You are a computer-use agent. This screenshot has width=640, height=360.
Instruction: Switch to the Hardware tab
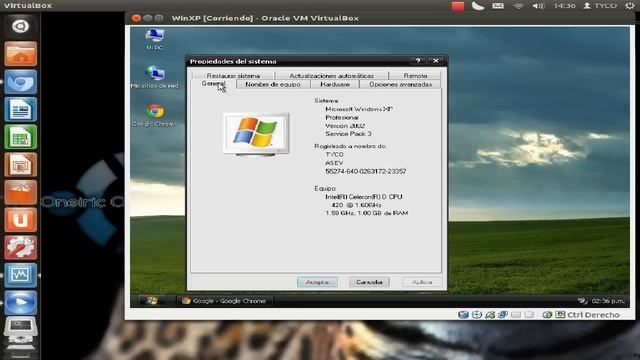[335, 84]
